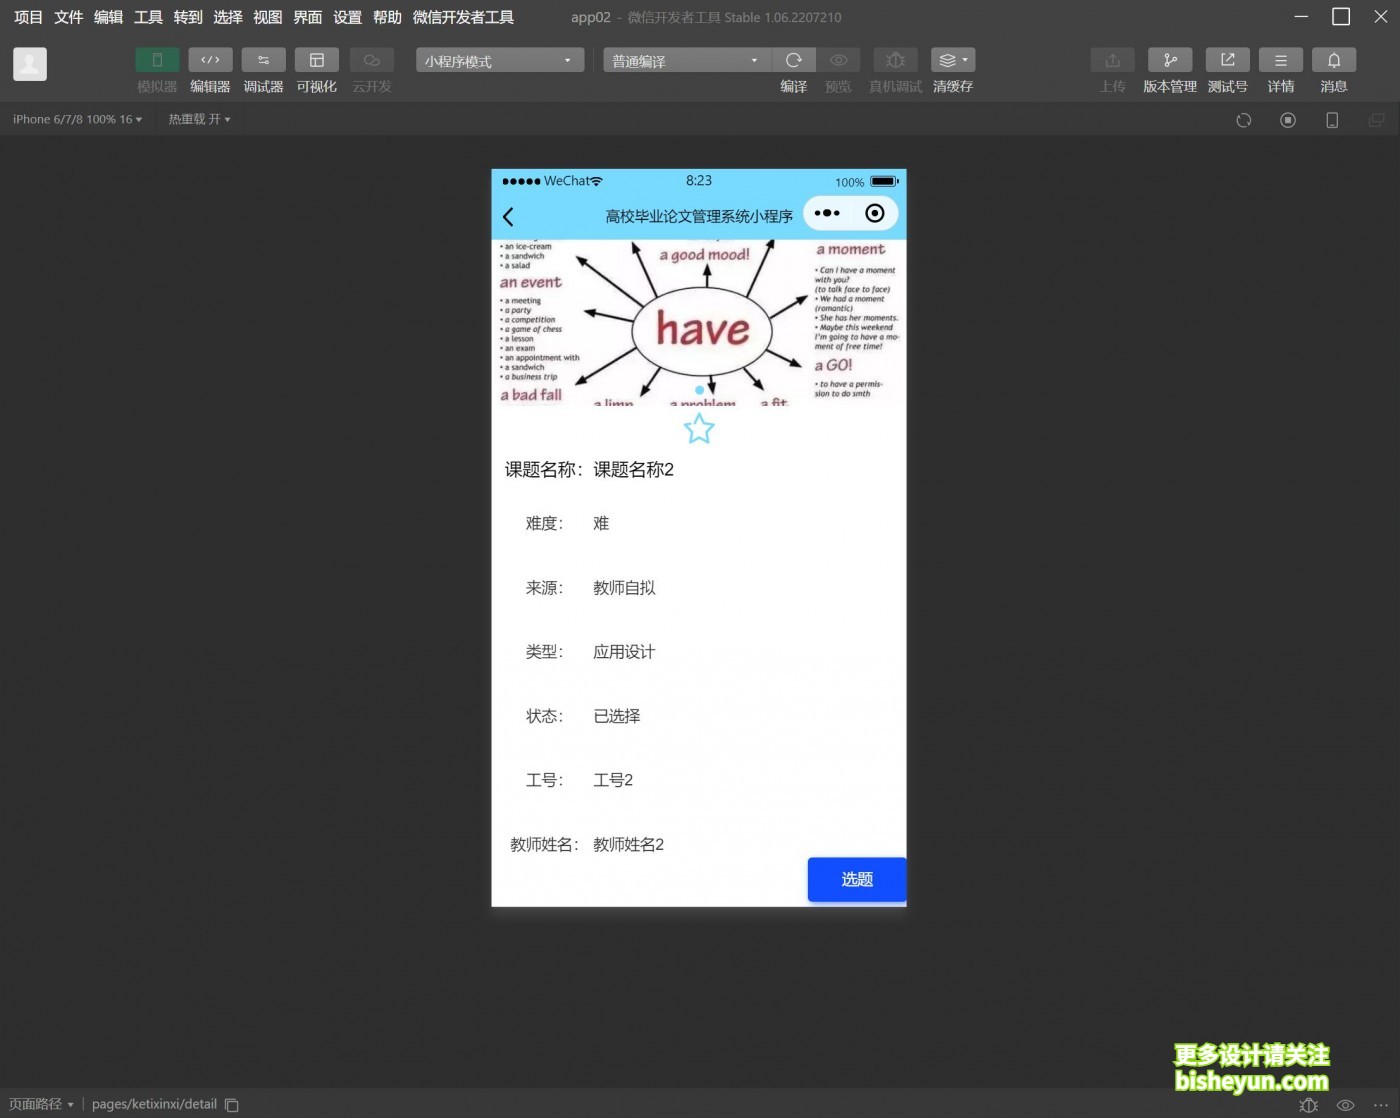This screenshot has width=1400, height=1118.
Task: Open messages bell icon (消息)
Action: (1334, 60)
